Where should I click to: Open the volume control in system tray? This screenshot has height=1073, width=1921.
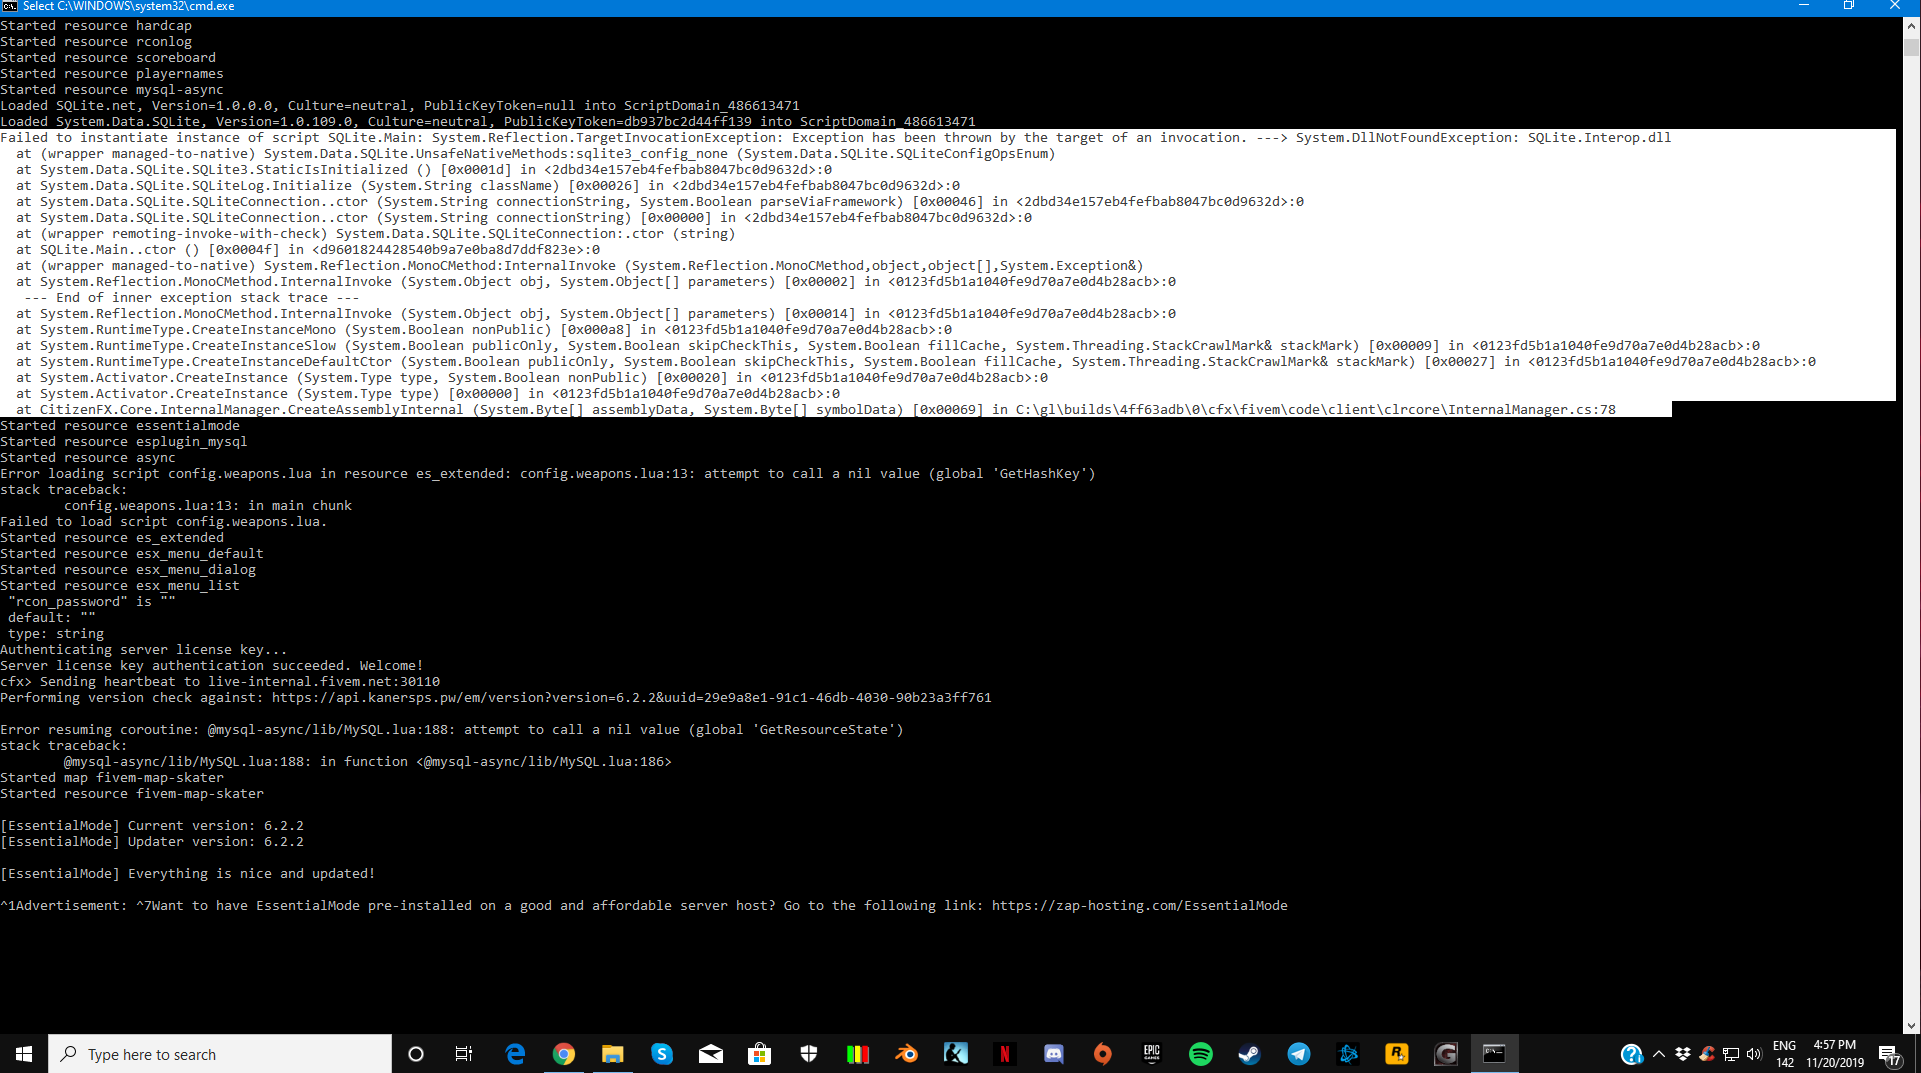(1753, 1054)
